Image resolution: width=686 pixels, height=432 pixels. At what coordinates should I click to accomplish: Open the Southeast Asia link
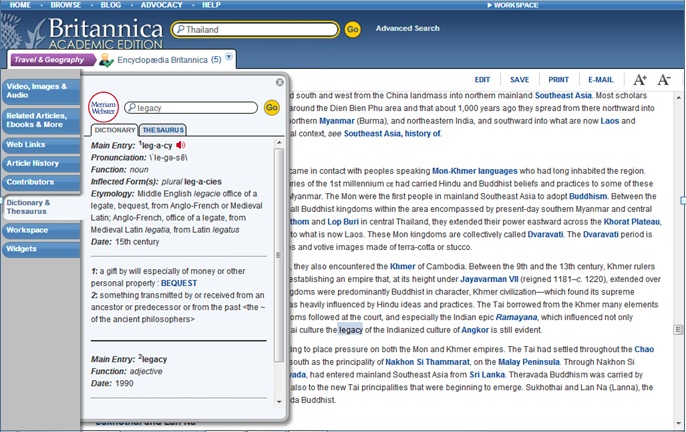click(563, 95)
